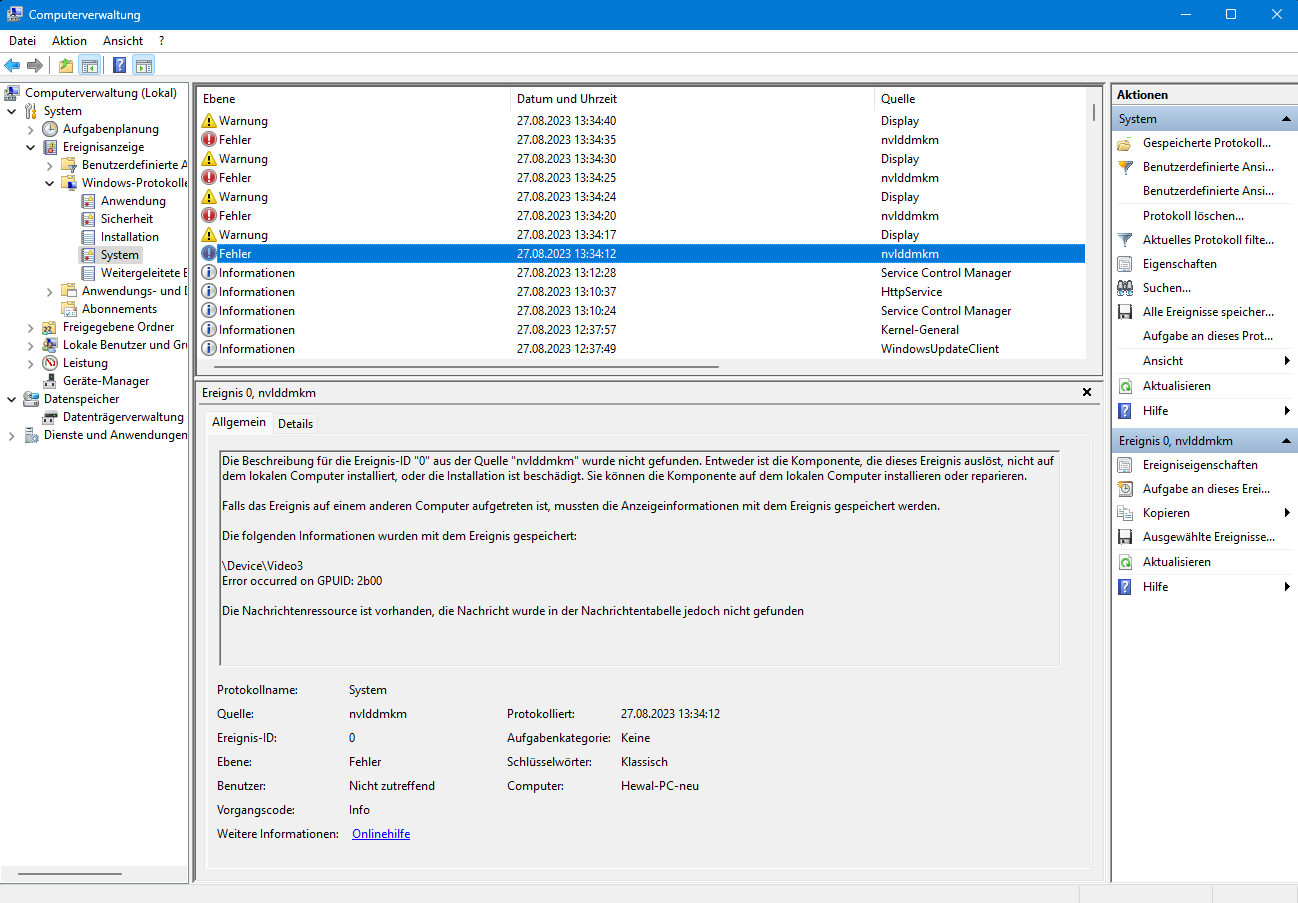
Task: Select the Kernel-General event row
Action: 641,330
